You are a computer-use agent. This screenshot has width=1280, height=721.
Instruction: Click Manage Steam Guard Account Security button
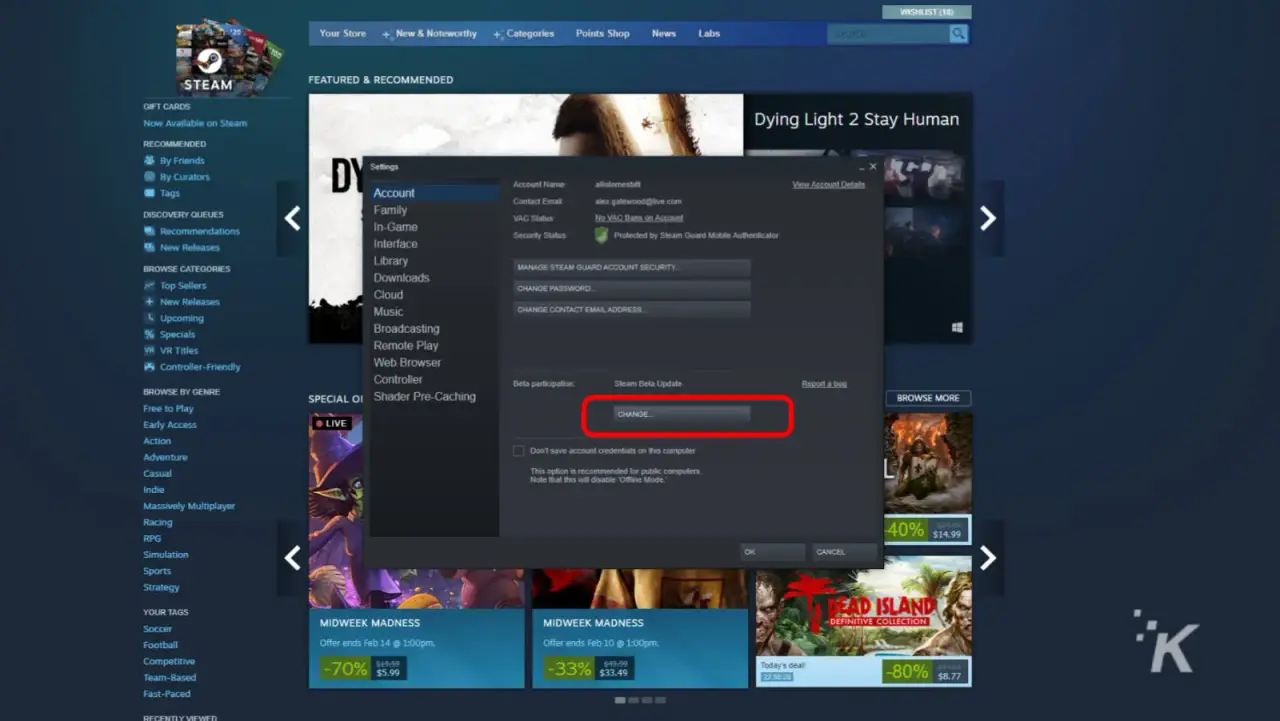pos(631,268)
